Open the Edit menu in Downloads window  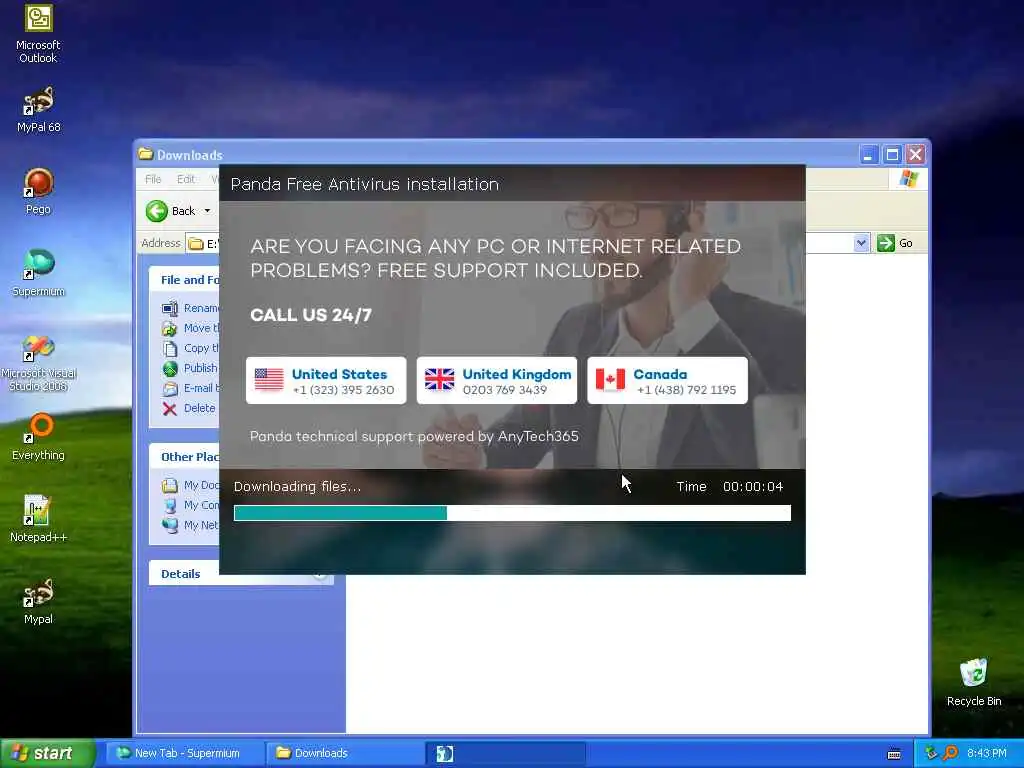185,179
